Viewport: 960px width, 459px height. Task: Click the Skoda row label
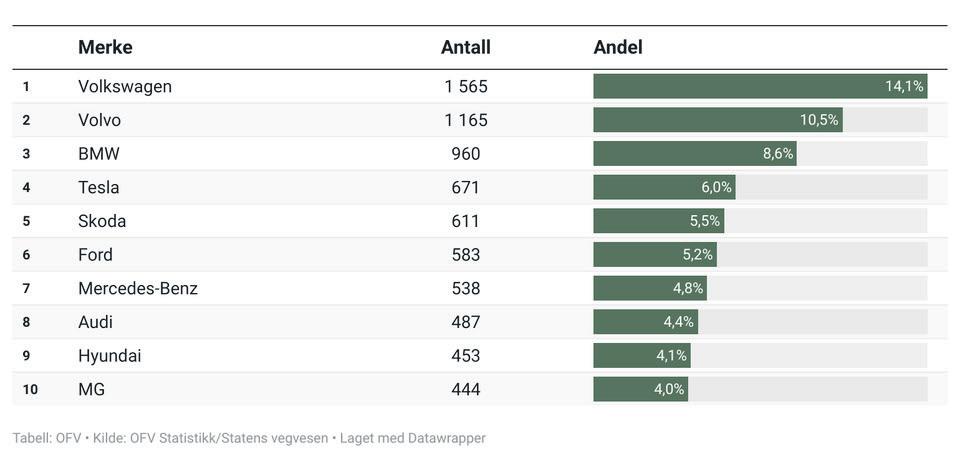coord(102,221)
